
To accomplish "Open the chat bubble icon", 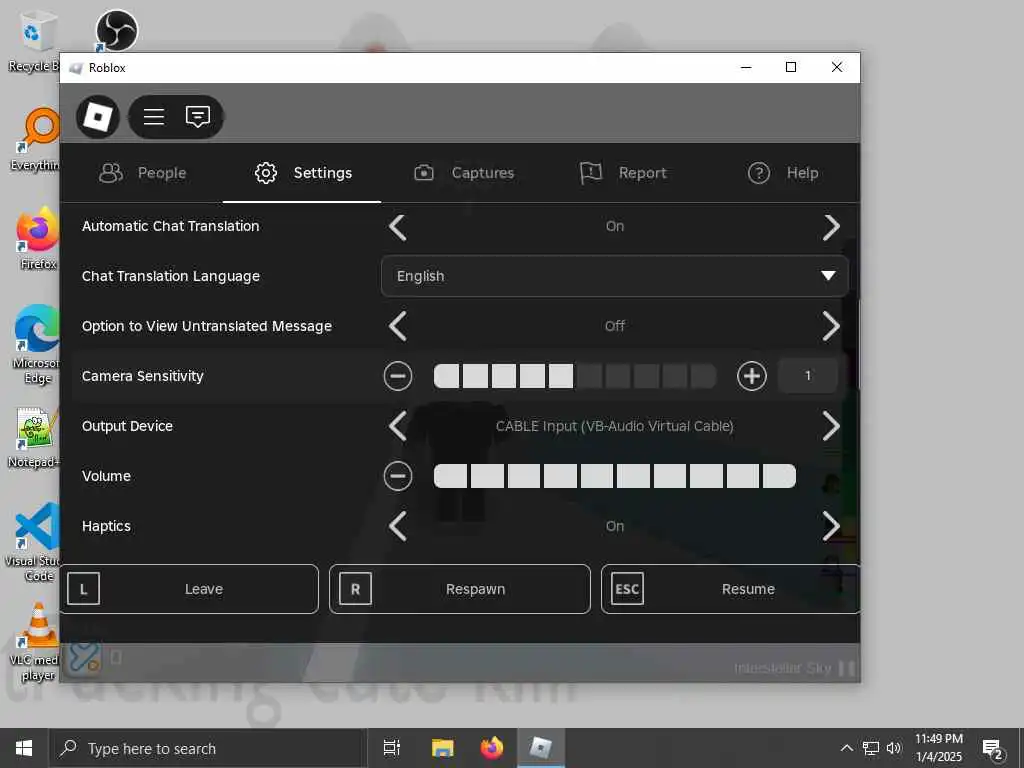I will click(x=198, y=117).
